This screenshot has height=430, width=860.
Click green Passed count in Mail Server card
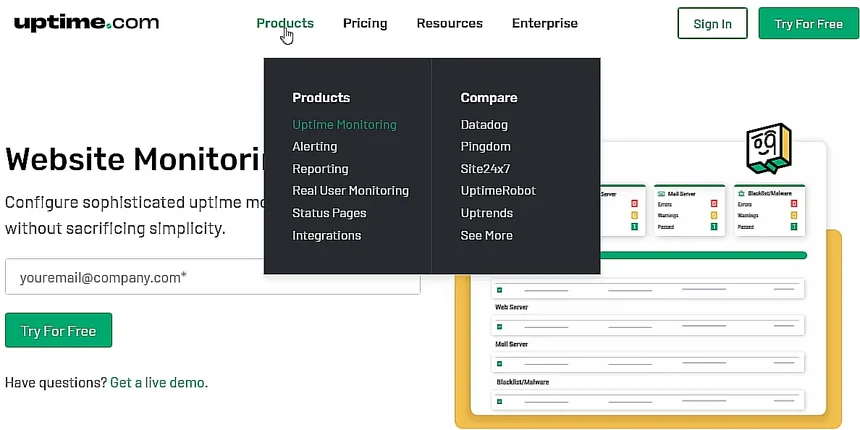pos(714,227)
